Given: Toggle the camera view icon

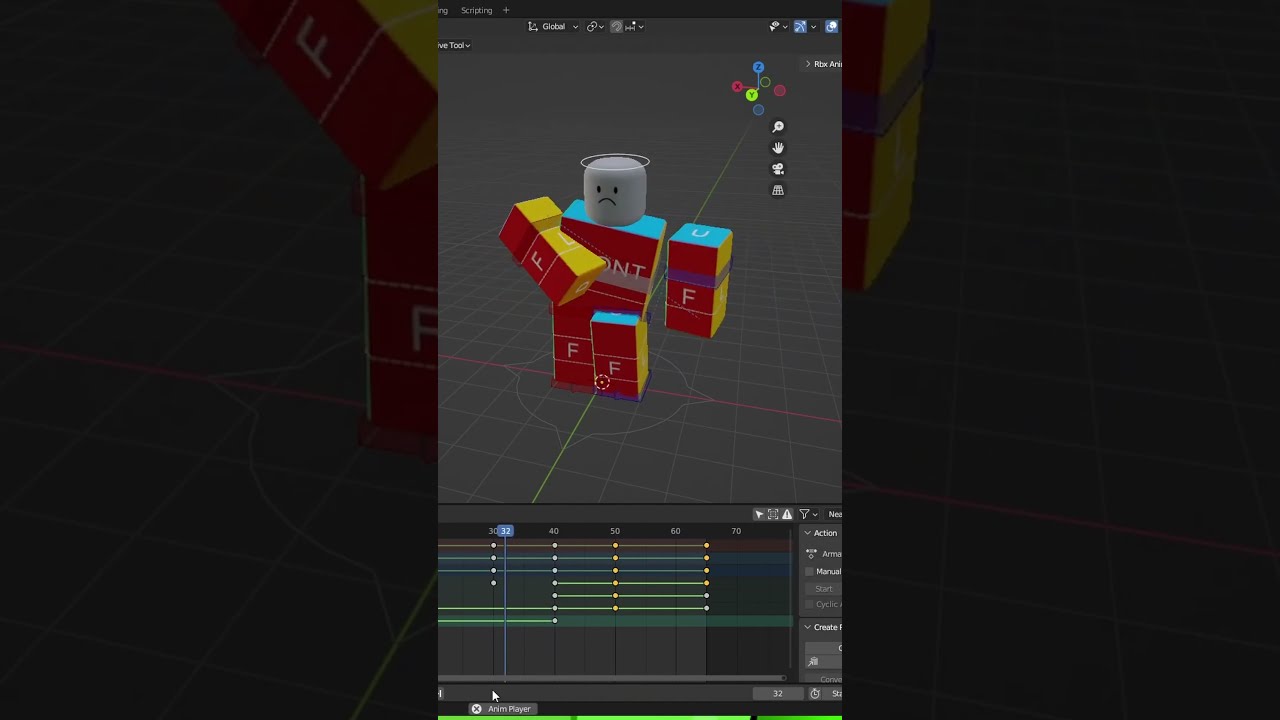Looking at the screenshot, I should point(778,169).
